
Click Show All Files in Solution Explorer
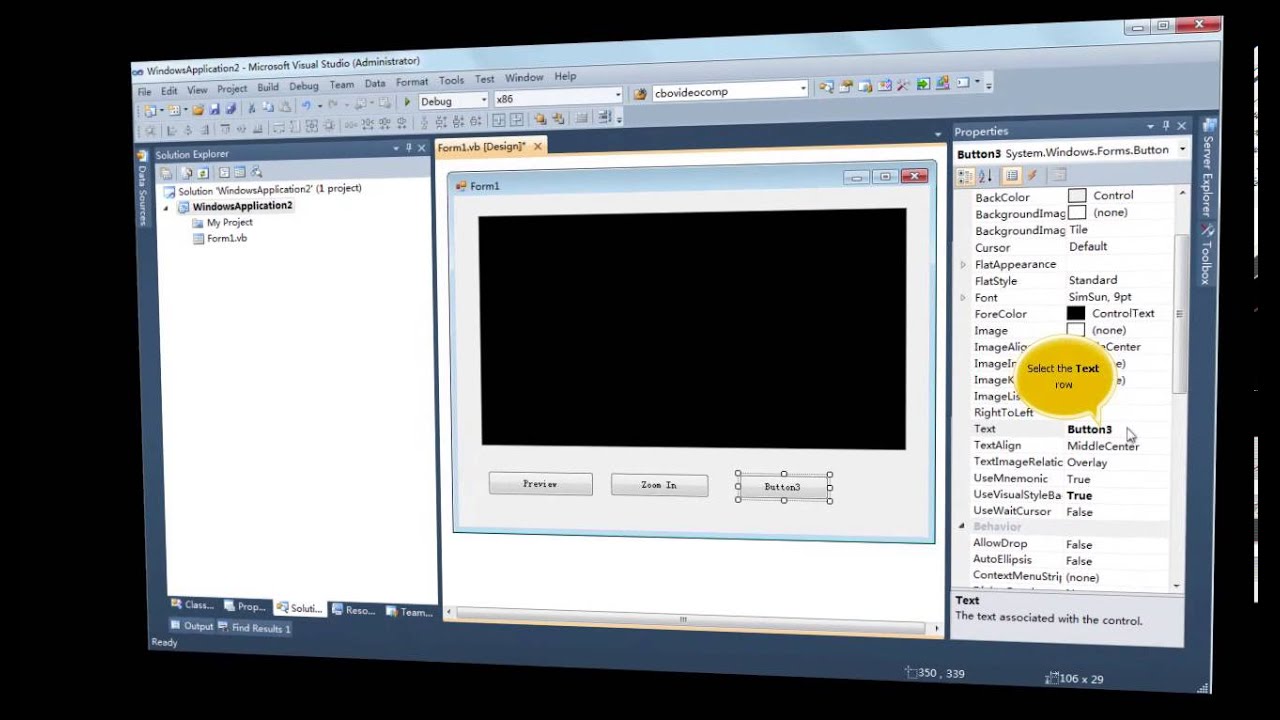point(187,173)
